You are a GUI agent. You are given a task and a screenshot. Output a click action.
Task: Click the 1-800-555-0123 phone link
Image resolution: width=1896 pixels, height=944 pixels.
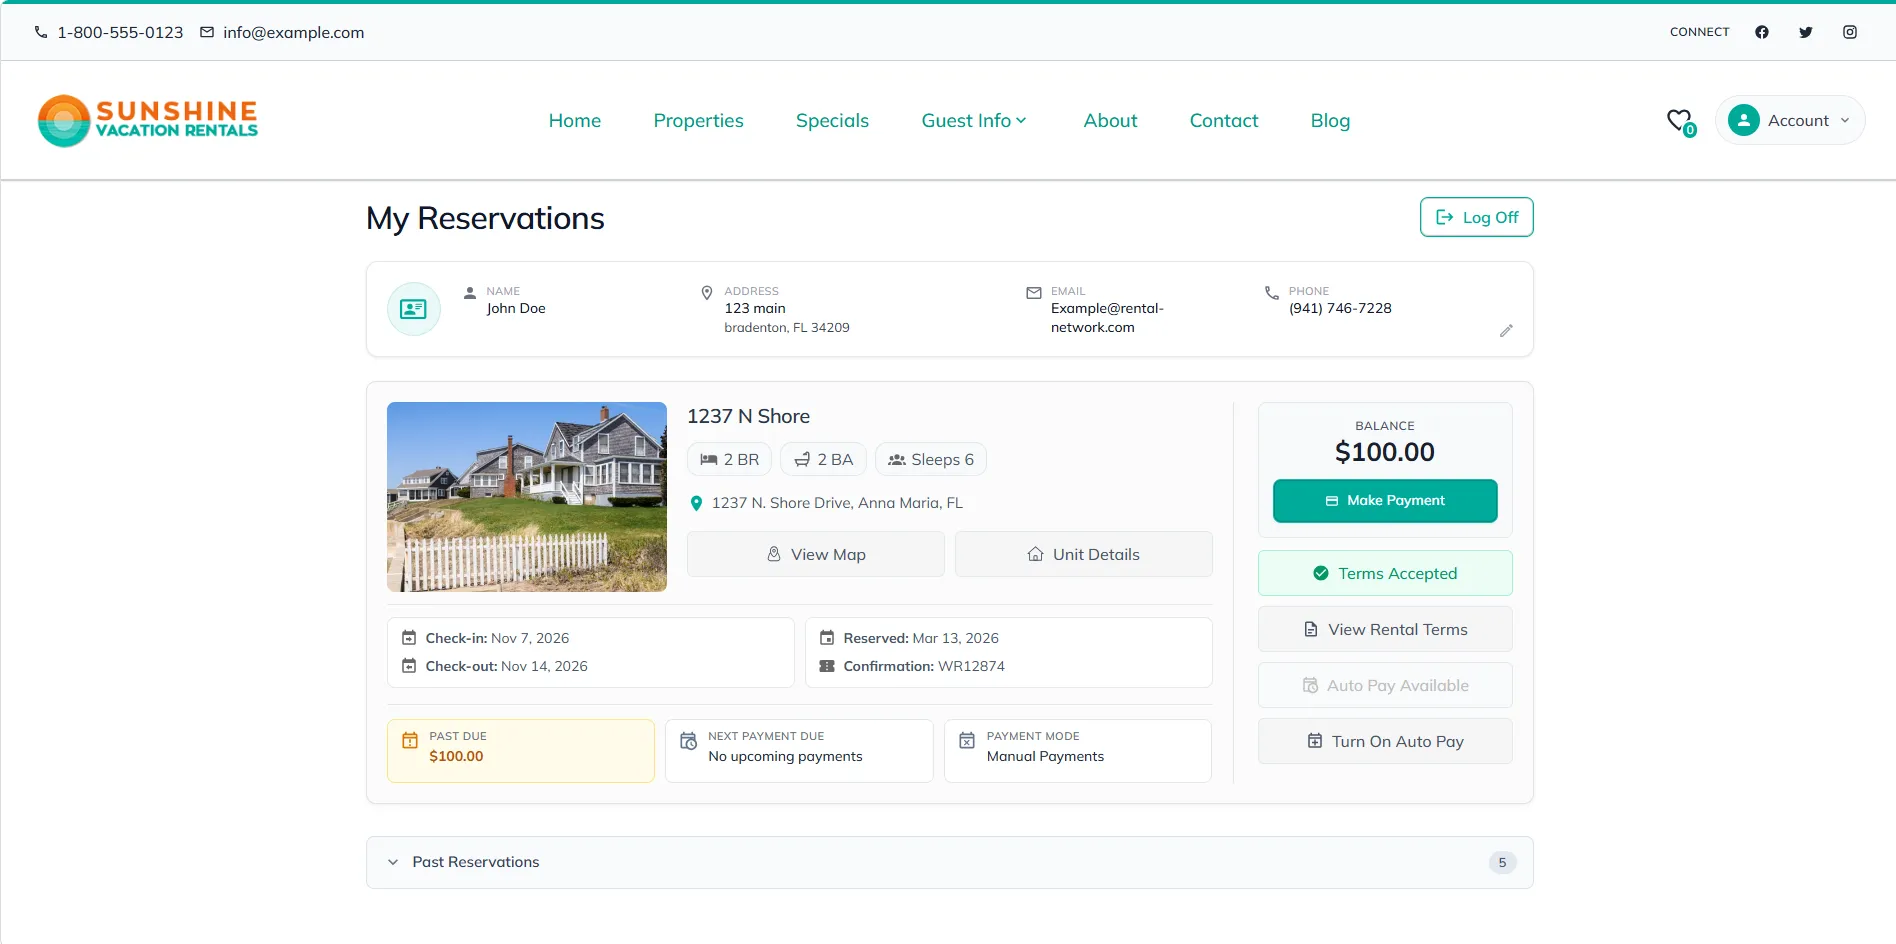tap(120, 32)
